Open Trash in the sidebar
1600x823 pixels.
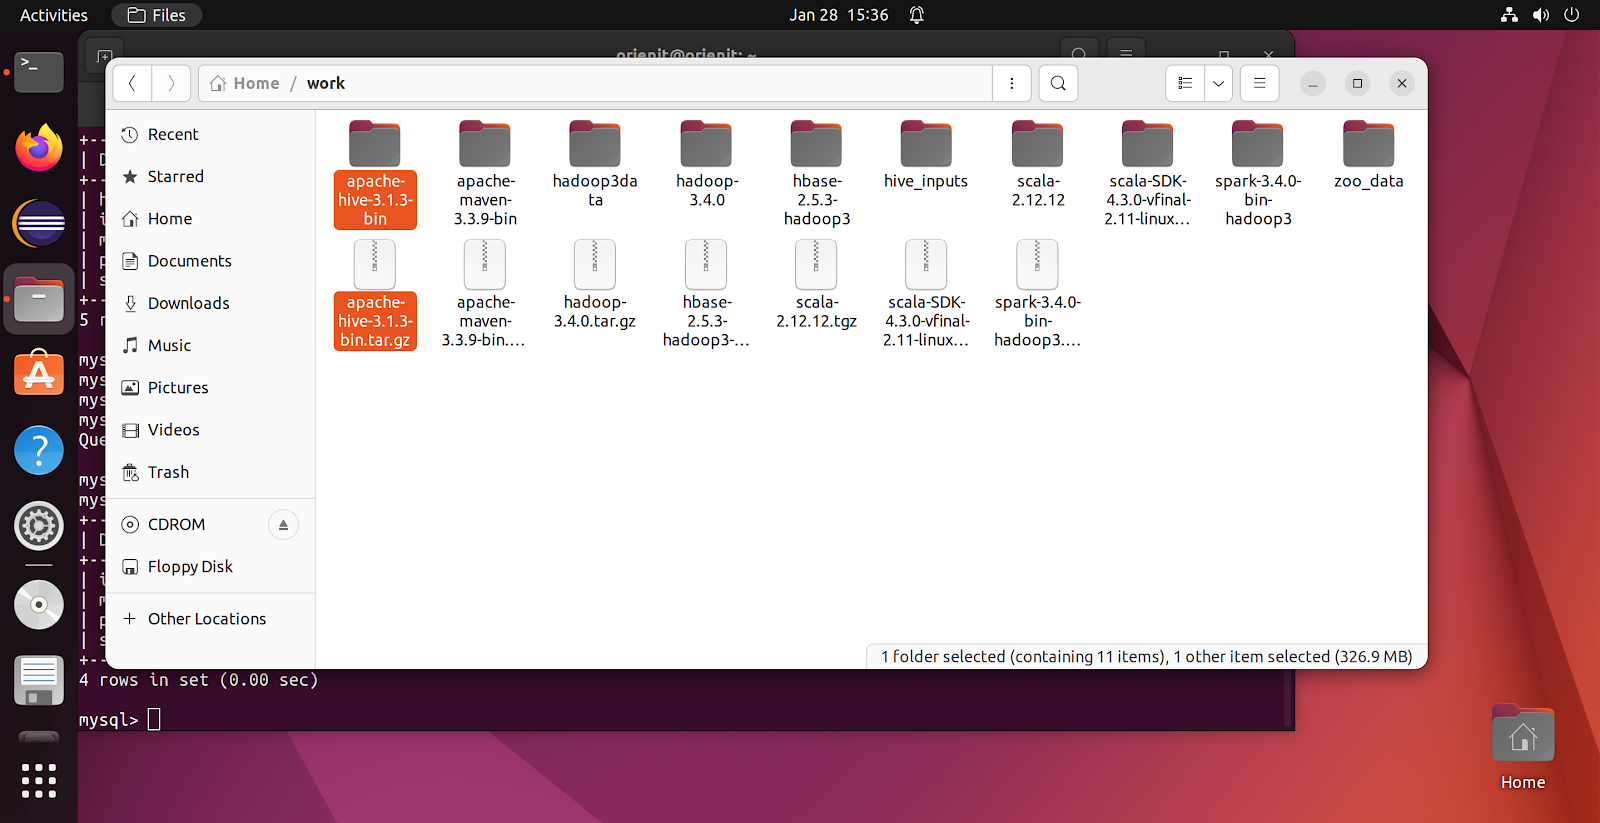(210, 472)
